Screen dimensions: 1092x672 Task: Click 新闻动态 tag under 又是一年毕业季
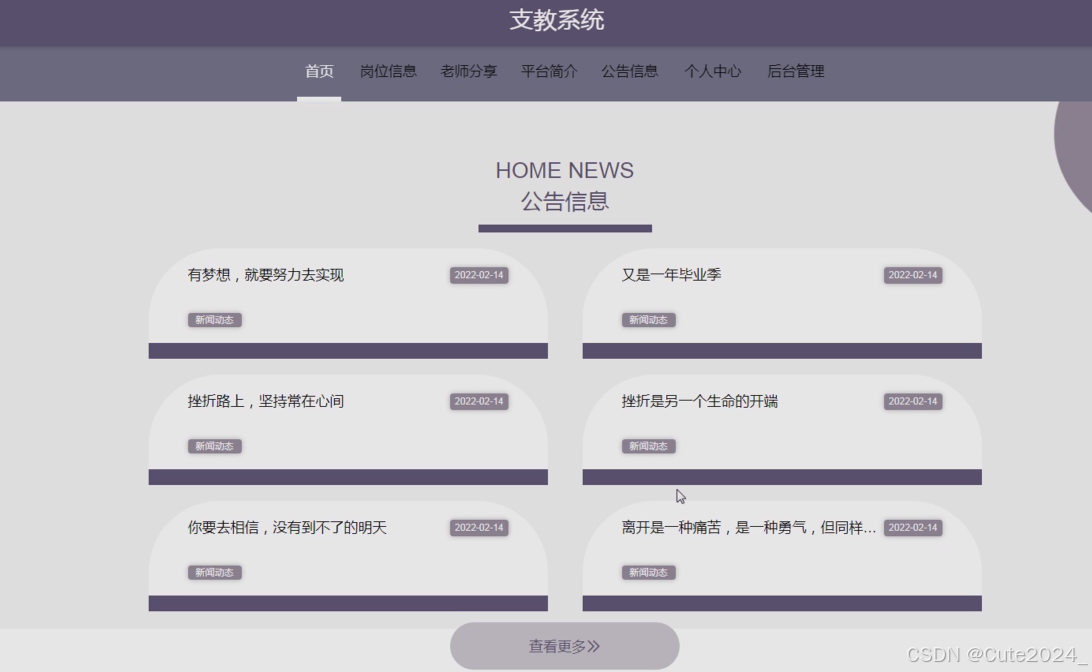tap(648, 320)
